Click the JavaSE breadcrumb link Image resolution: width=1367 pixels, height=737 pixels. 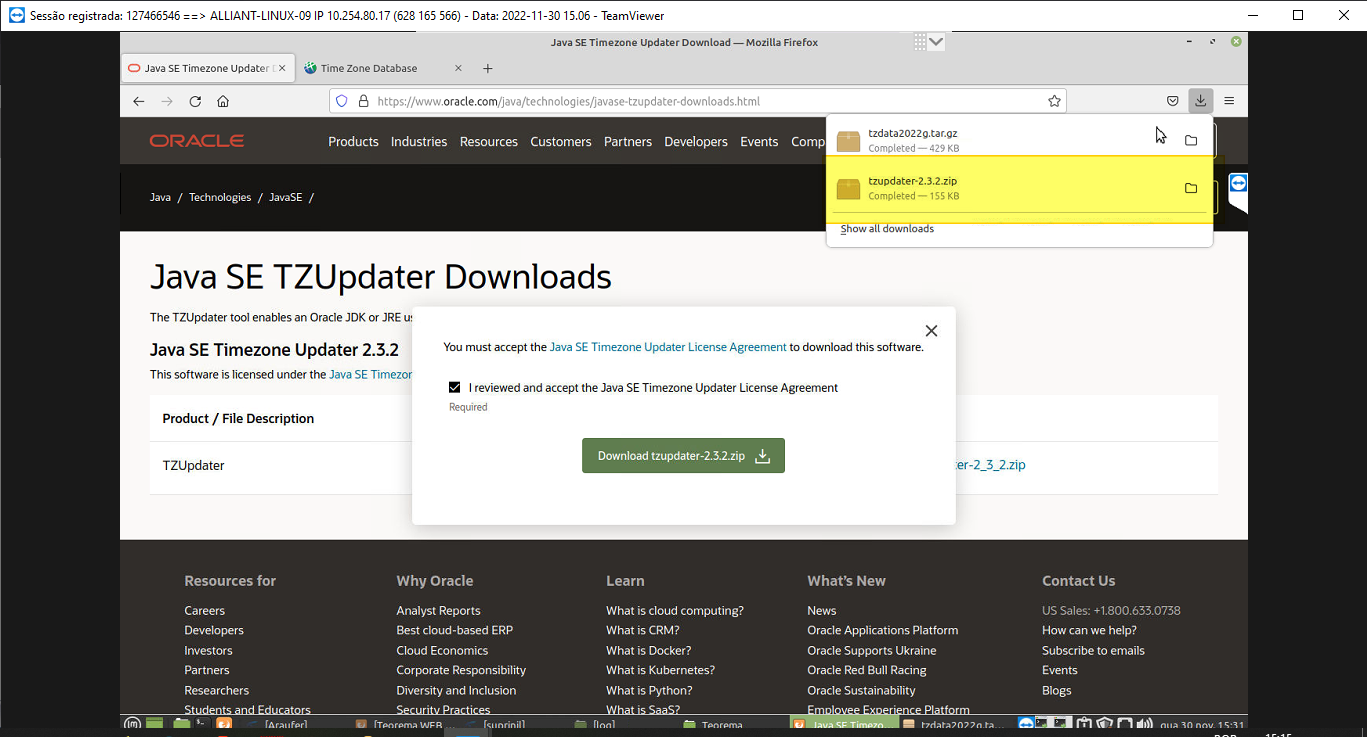click(x=285, y=197)
